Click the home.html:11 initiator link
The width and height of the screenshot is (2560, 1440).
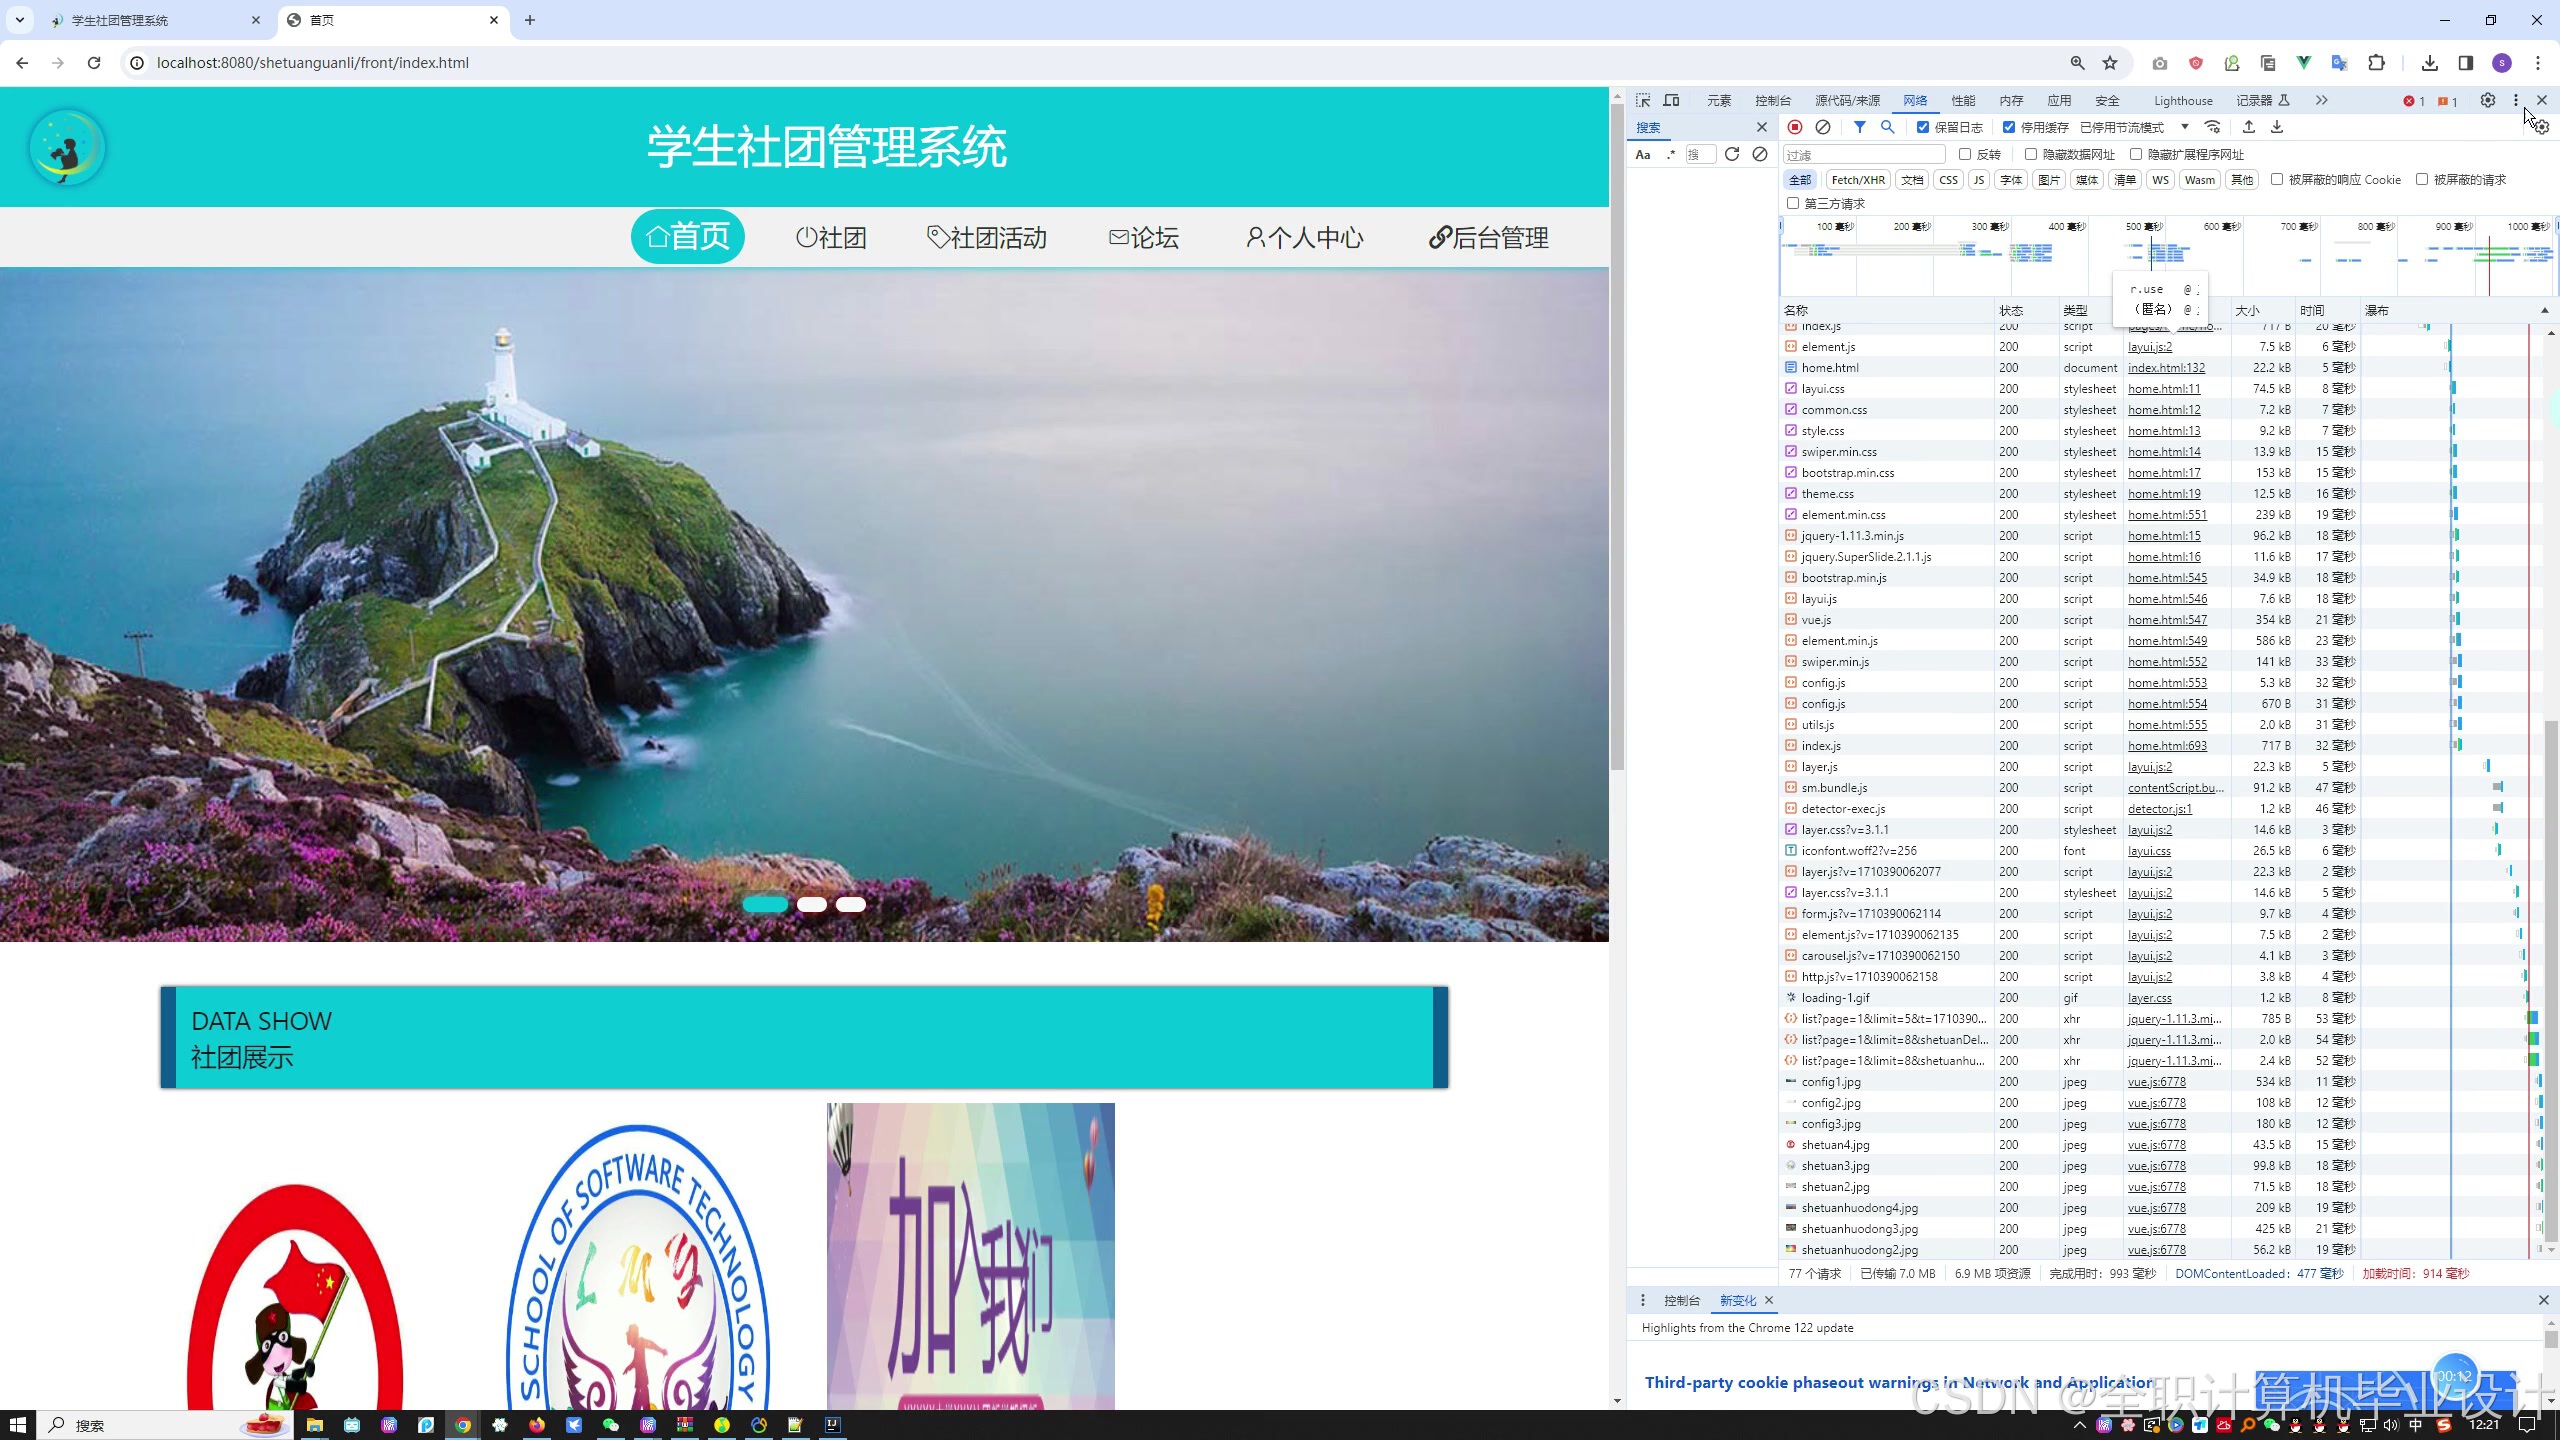click(2164, 389)
